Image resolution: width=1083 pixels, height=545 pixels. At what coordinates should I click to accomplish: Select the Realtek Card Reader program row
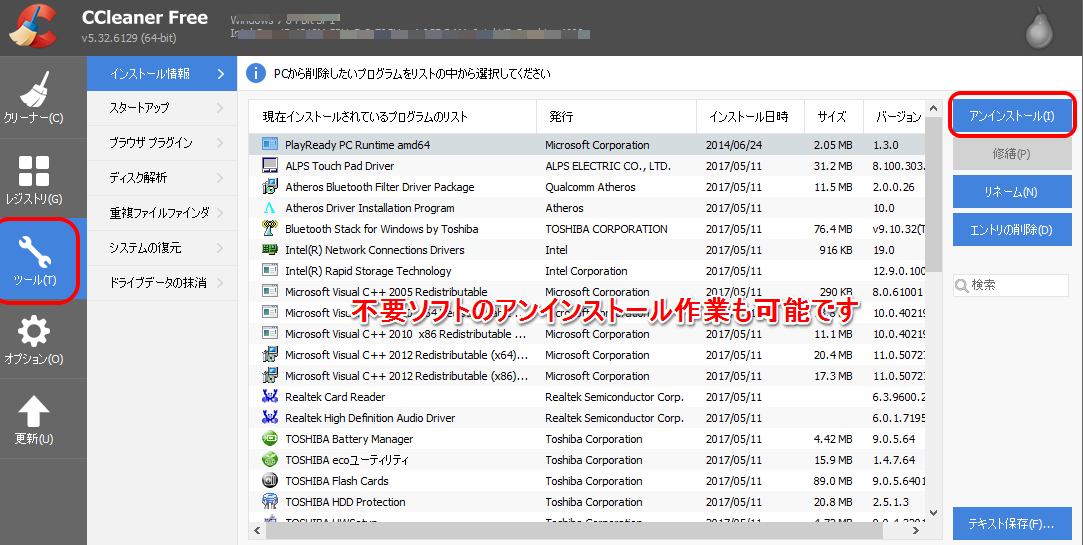(x=334, y=397)
